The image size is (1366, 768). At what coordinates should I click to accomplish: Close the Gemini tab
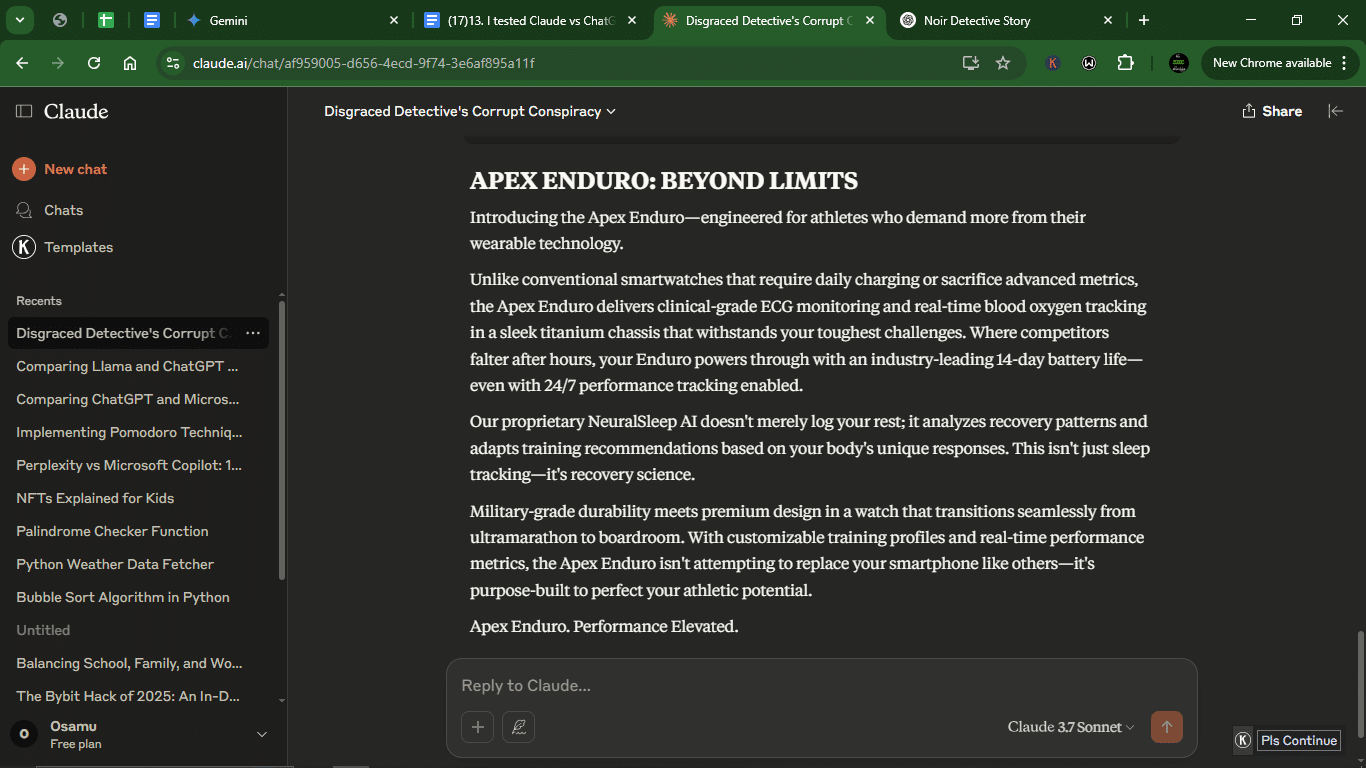[x=394, y=20]
